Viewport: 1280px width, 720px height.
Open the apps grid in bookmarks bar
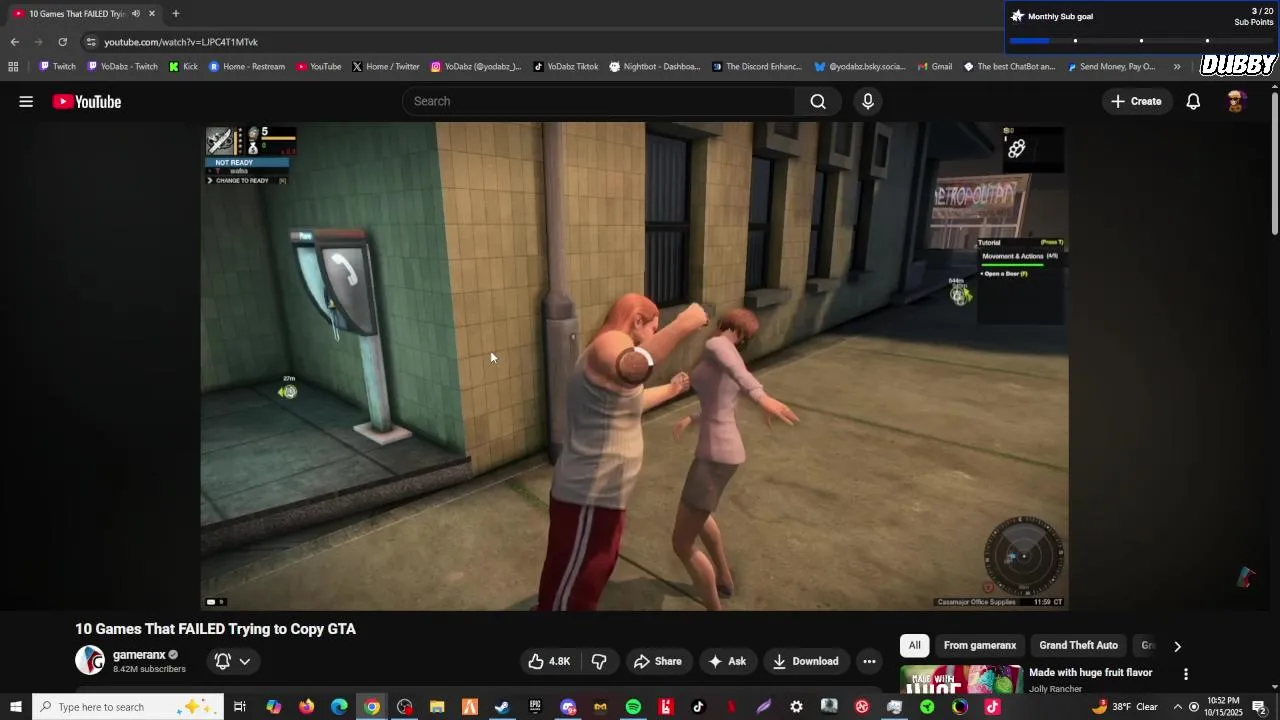[x=13, y=67]
